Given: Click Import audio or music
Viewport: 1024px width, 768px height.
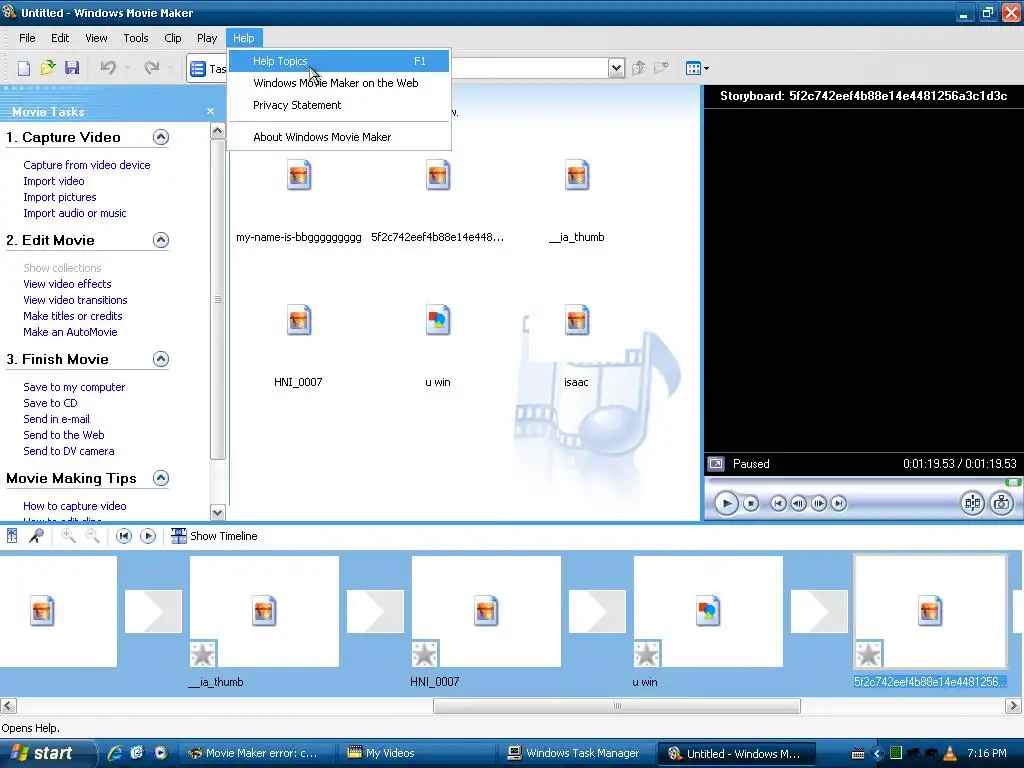Looking at the screenshot, I should click(74, 213).
